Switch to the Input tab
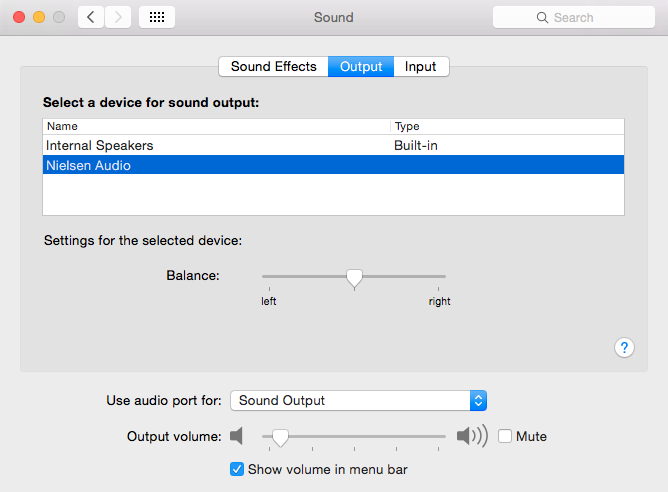Screen dimensions: 668x492 click(420, 67)
